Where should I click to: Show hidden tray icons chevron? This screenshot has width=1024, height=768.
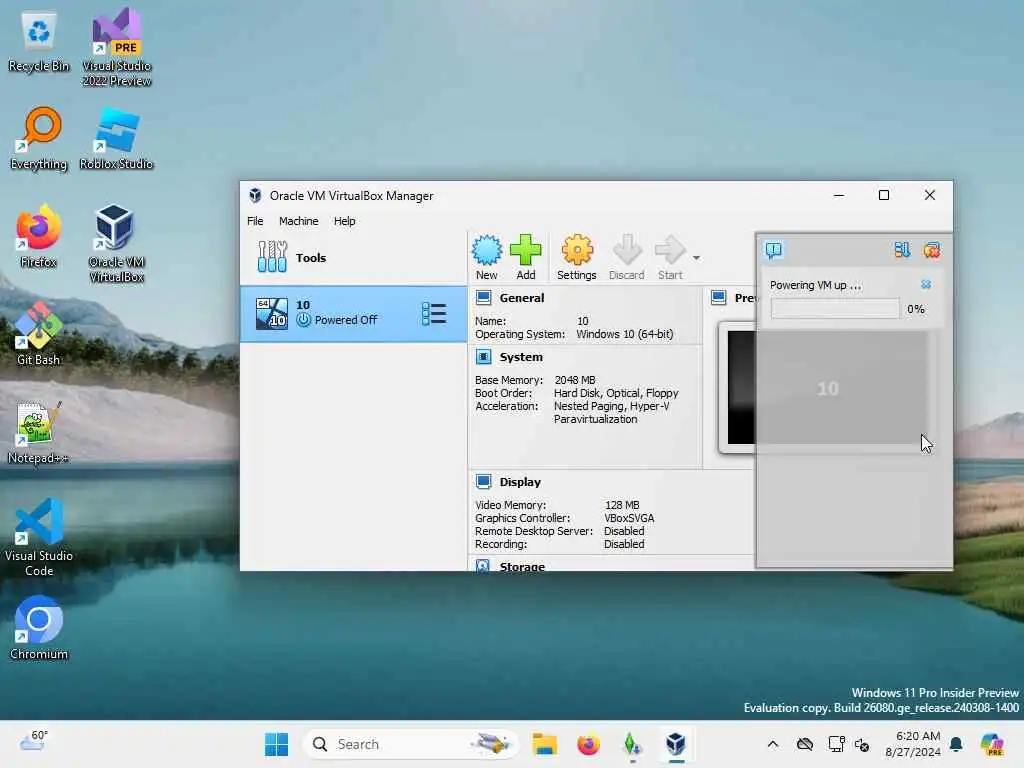(x=773, y=744)
